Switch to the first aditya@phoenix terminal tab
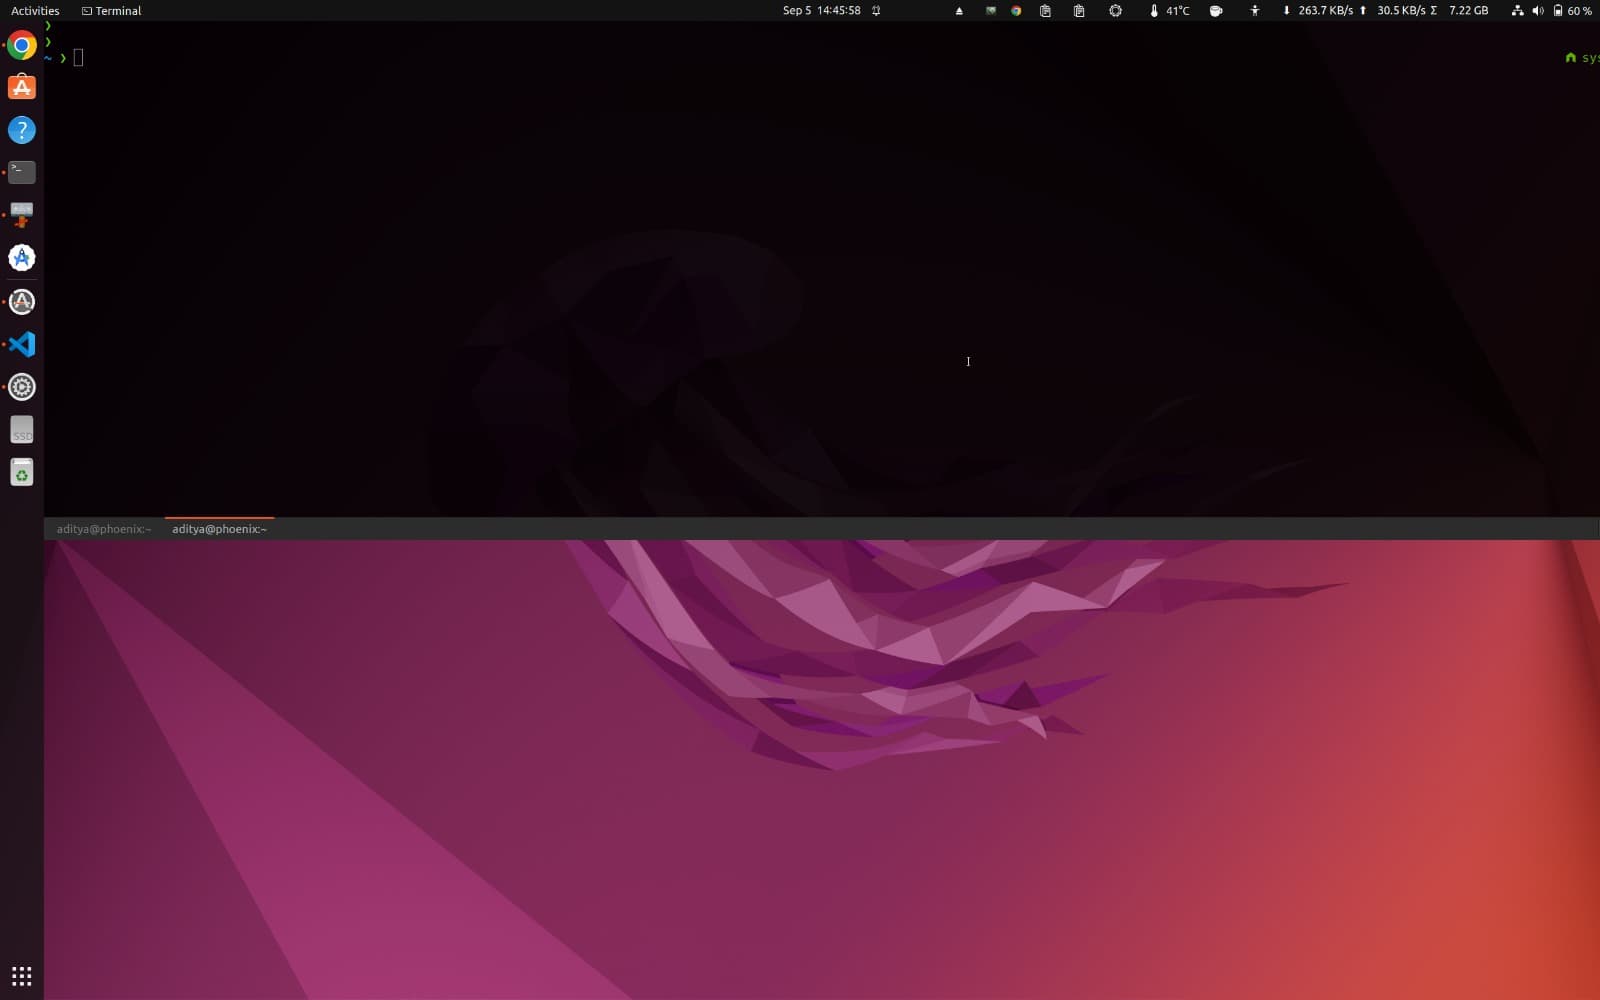The height and width of the screenshot is (1000, 1600). pos(103,529)
